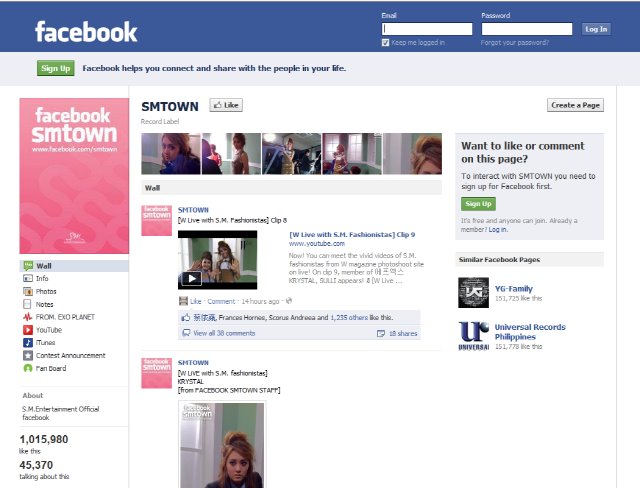Click the Facebook logo in header
The image size is (640, 488).
point(86,32)
